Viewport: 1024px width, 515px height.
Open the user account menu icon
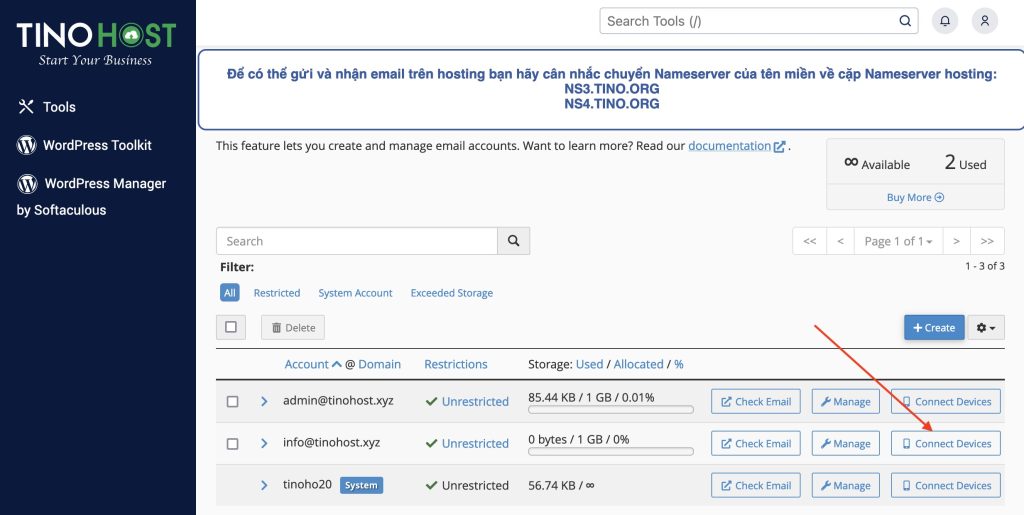(x=985, y=21)
